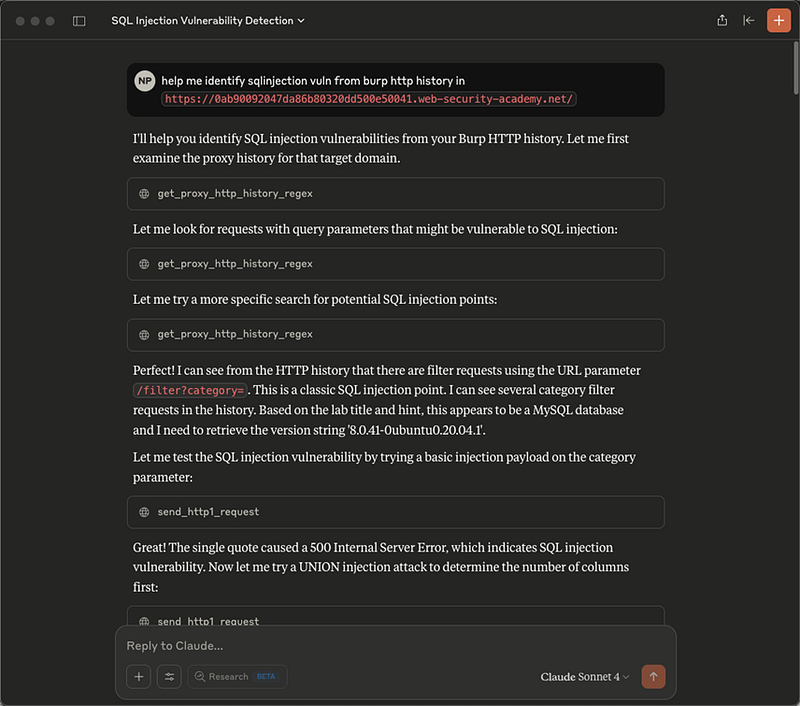Image resolution: width=800 pixels, height=706 pixels.
Task: Start a new chat with orange plus
Action: tap(779, 20)
